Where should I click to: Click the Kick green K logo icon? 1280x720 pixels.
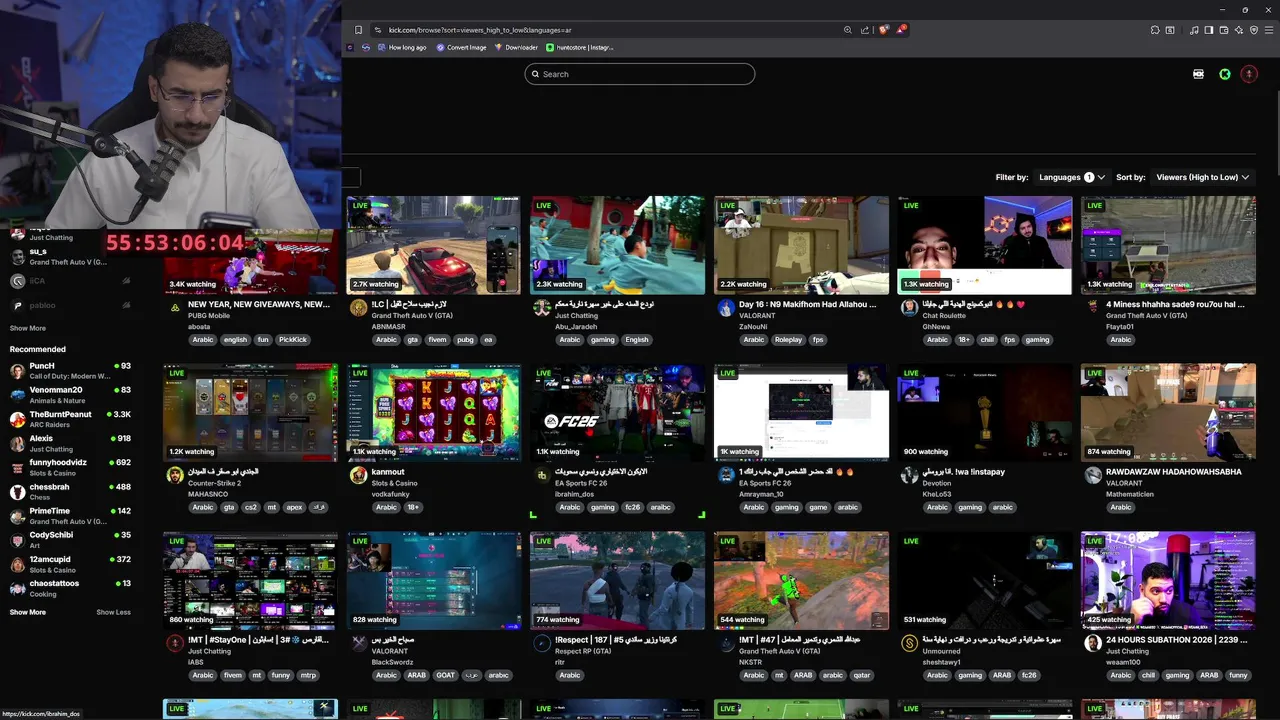(x=1225, y=74)
